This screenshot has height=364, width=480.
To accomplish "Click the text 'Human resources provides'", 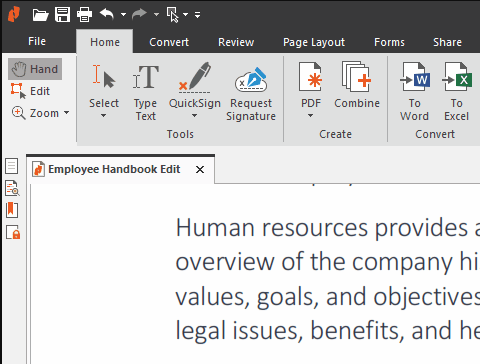I will point(322,228).
